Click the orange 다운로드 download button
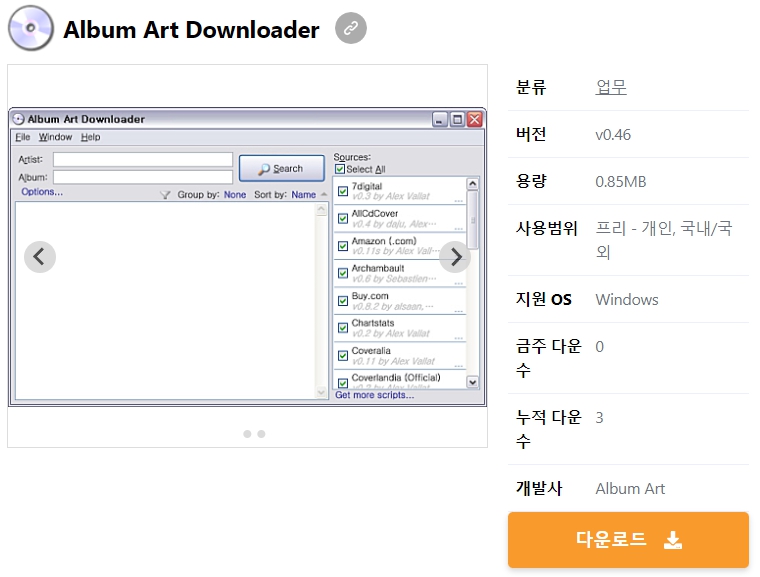The height and width of the screenshot is (577, 760). coord(628,540)
